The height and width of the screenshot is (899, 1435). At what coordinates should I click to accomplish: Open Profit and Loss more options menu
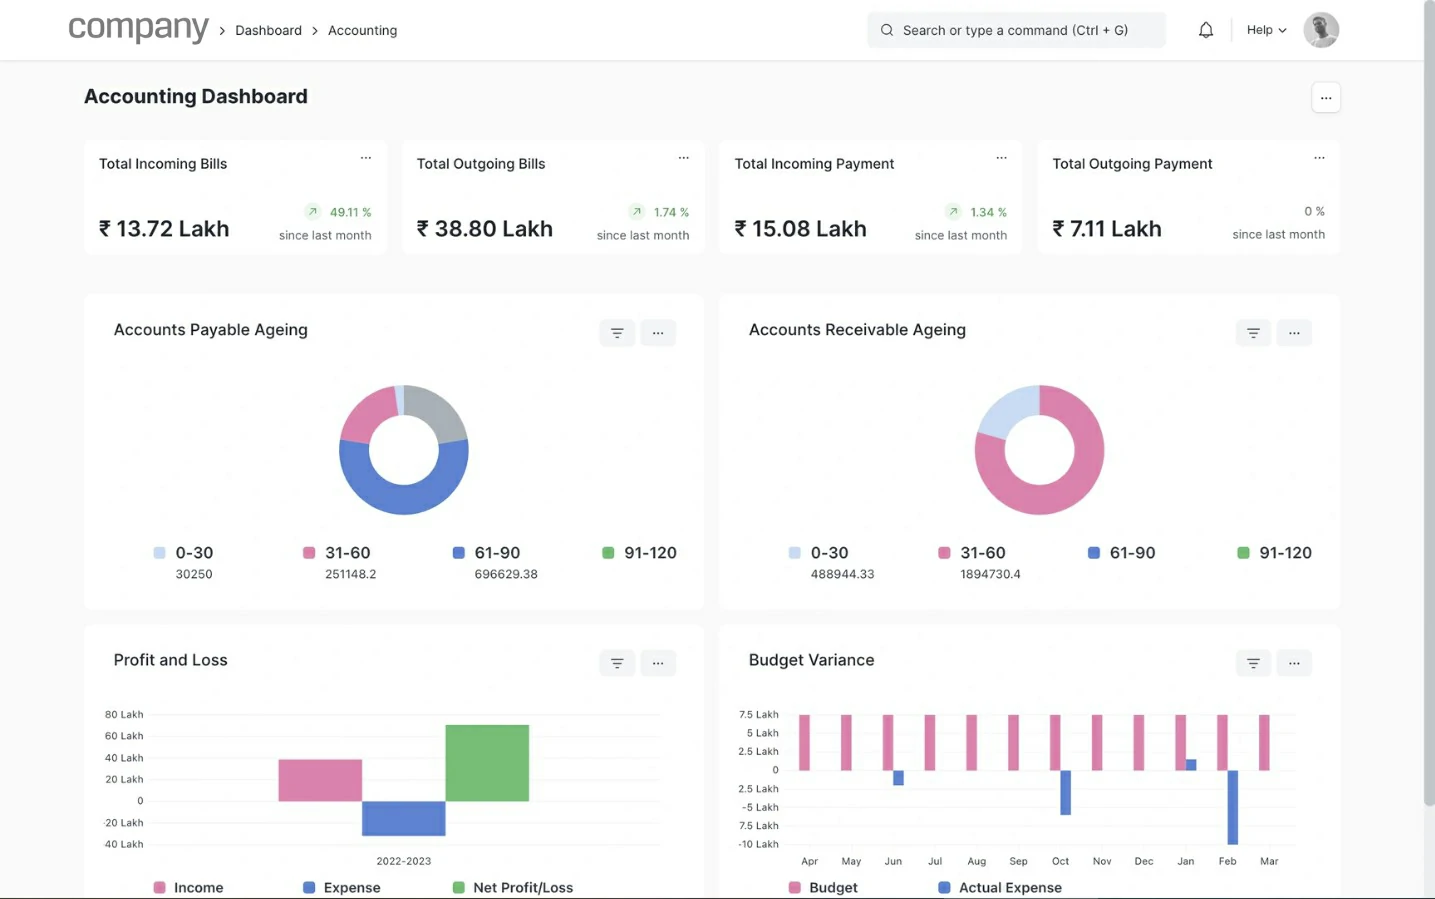(658, 663)
